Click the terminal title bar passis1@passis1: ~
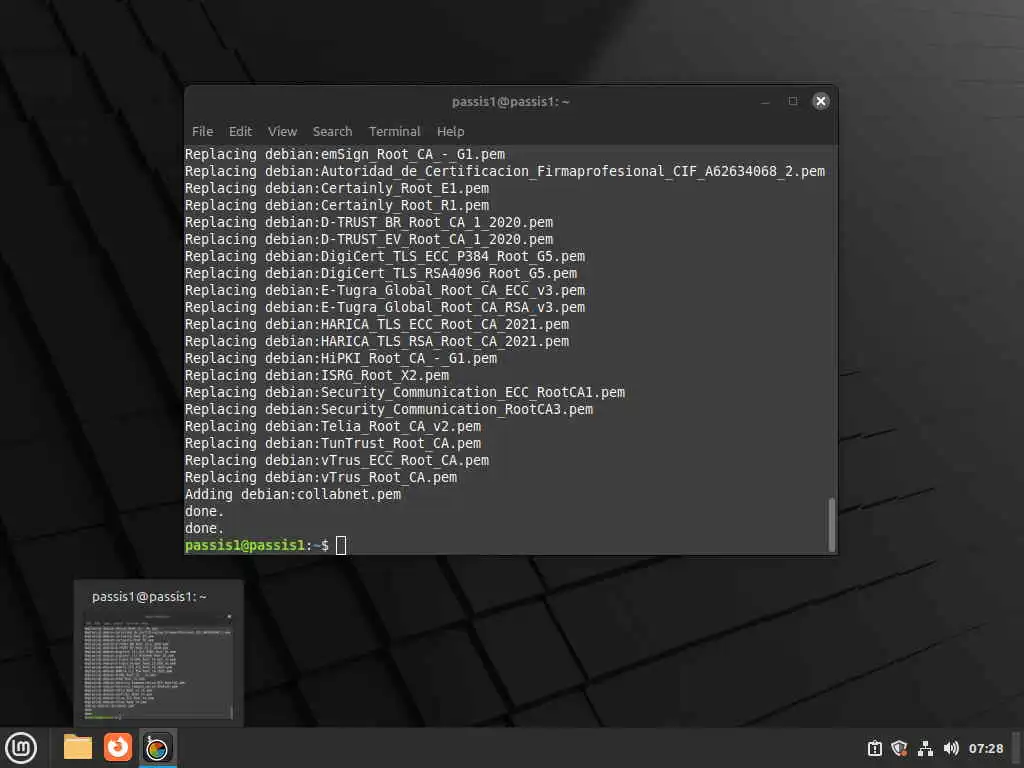Viewport: 1024px width, 768px height. [510, 101]
